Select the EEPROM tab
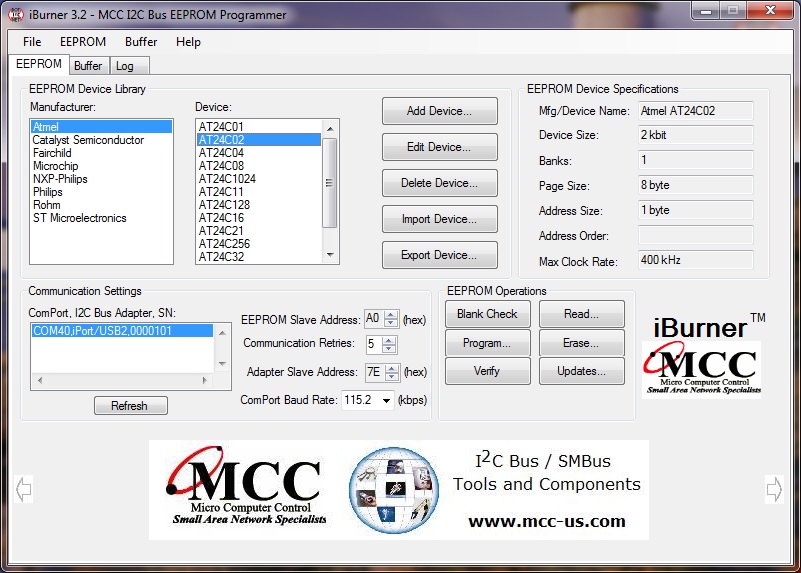801x573 pixels. 39,64
